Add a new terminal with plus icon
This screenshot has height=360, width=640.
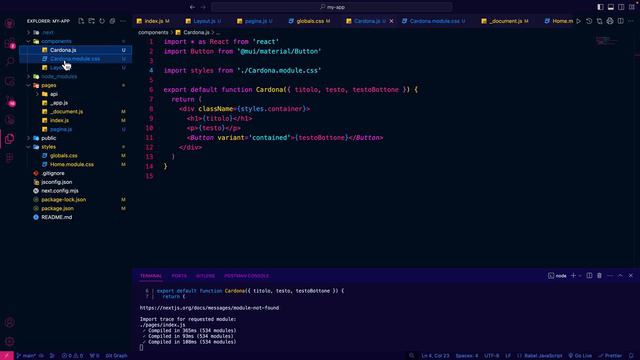573,276
